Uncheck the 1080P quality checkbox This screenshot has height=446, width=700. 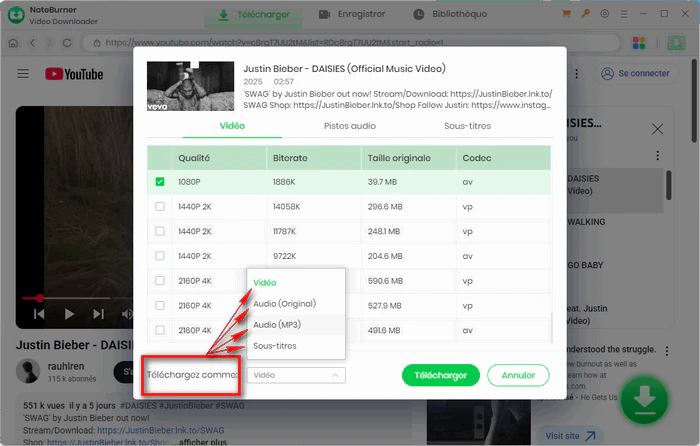pyautogui.click(x=160, y=182)
